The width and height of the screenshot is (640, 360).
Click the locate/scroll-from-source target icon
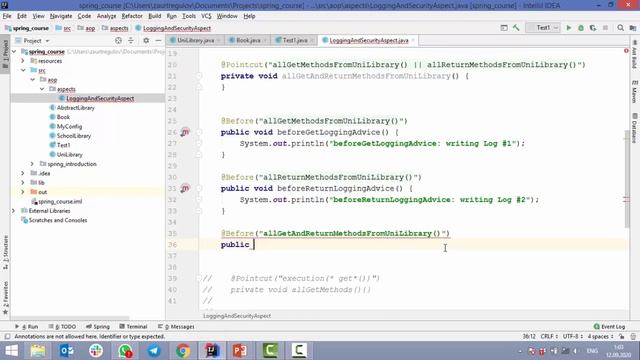coord(118,40)
